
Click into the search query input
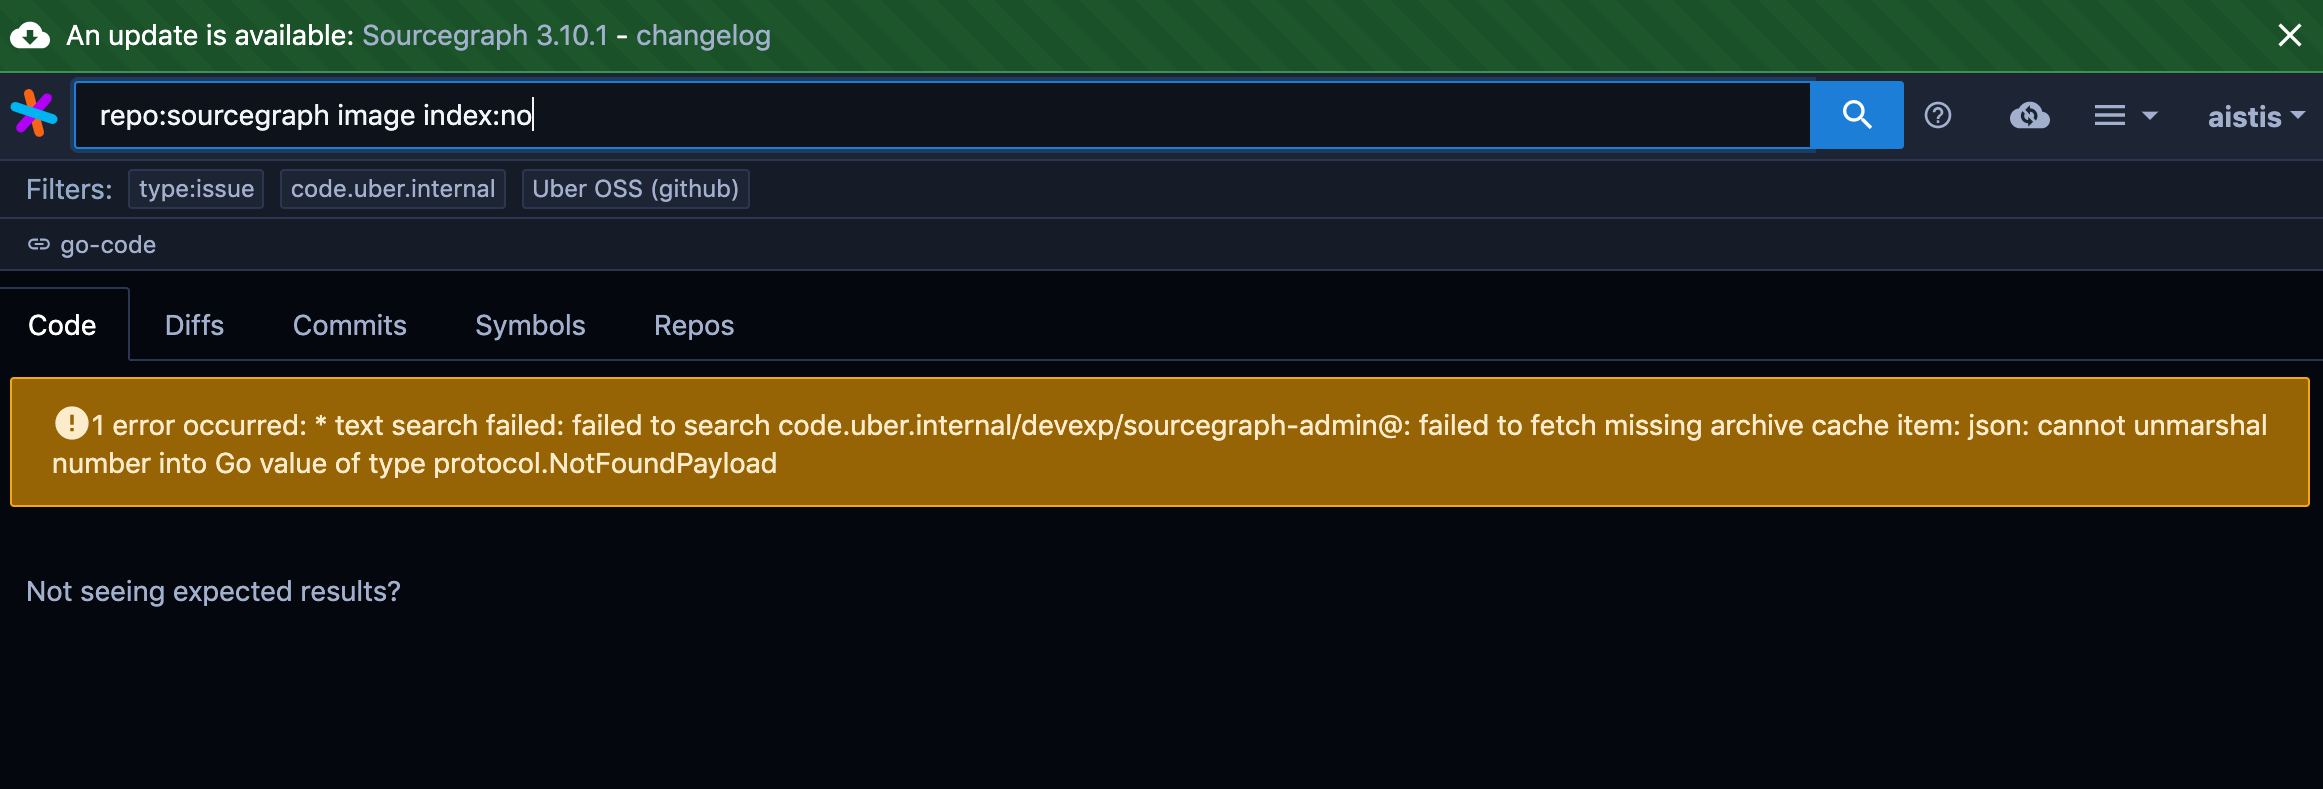click(x=942, y=115)
